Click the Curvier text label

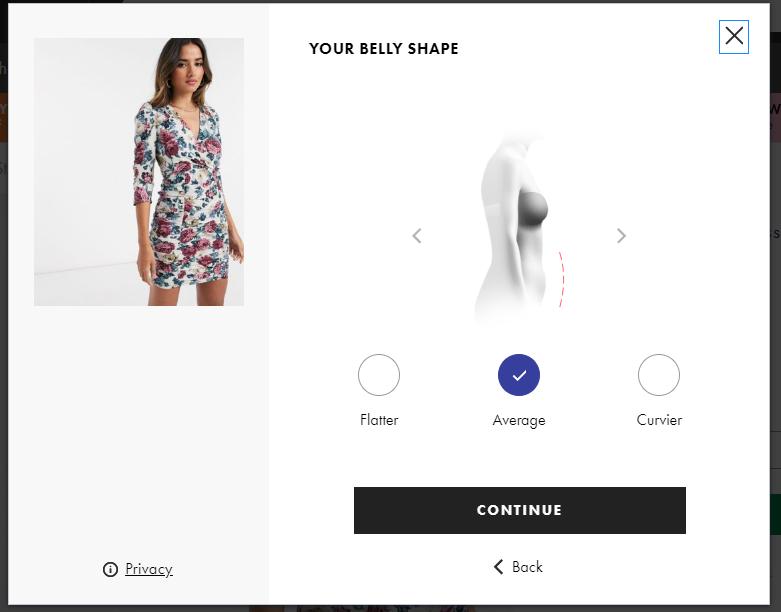[x=659, y=420]
